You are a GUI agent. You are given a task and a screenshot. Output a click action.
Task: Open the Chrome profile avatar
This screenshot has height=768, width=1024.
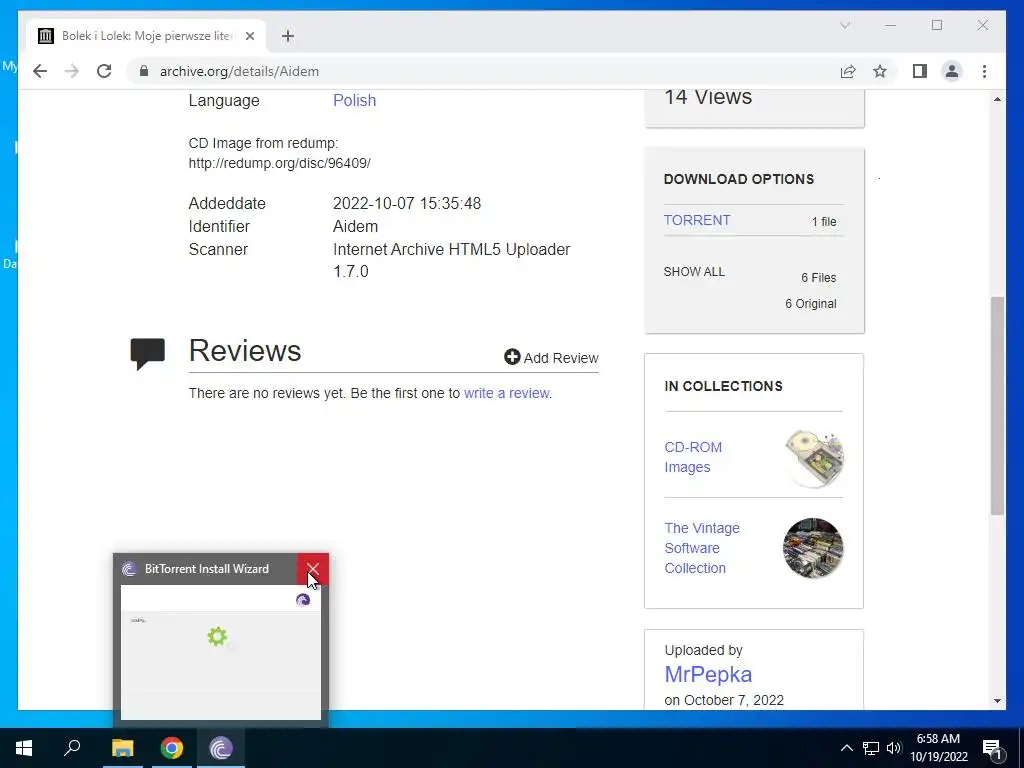[952, 71]
